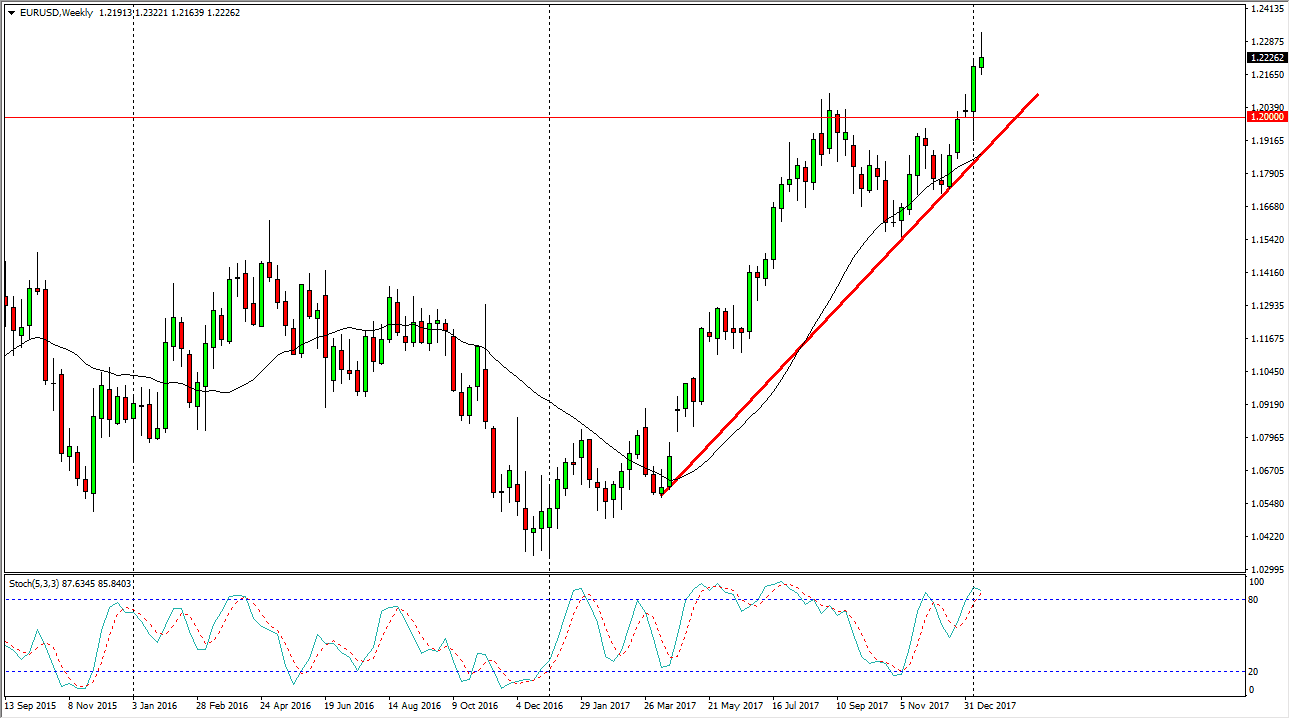Click the 26 Mar 2017 date axis label
1290x719 pixels.
[671, 704]
